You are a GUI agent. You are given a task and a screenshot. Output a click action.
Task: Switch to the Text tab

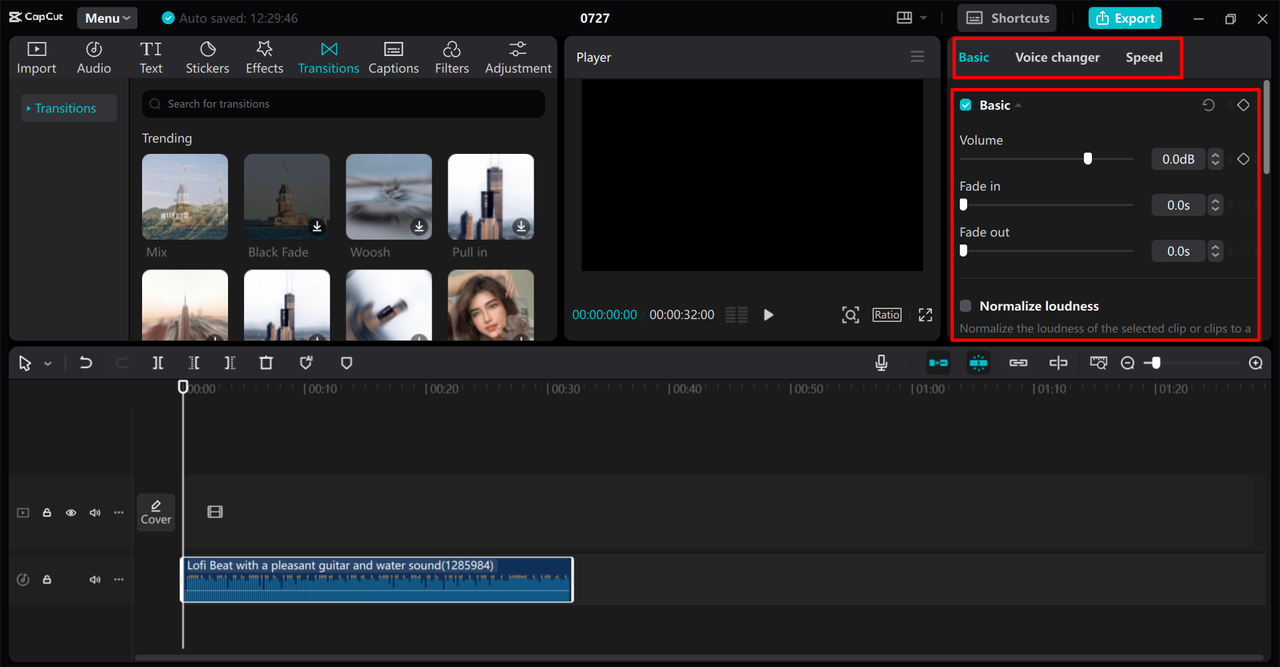(151, 58)
